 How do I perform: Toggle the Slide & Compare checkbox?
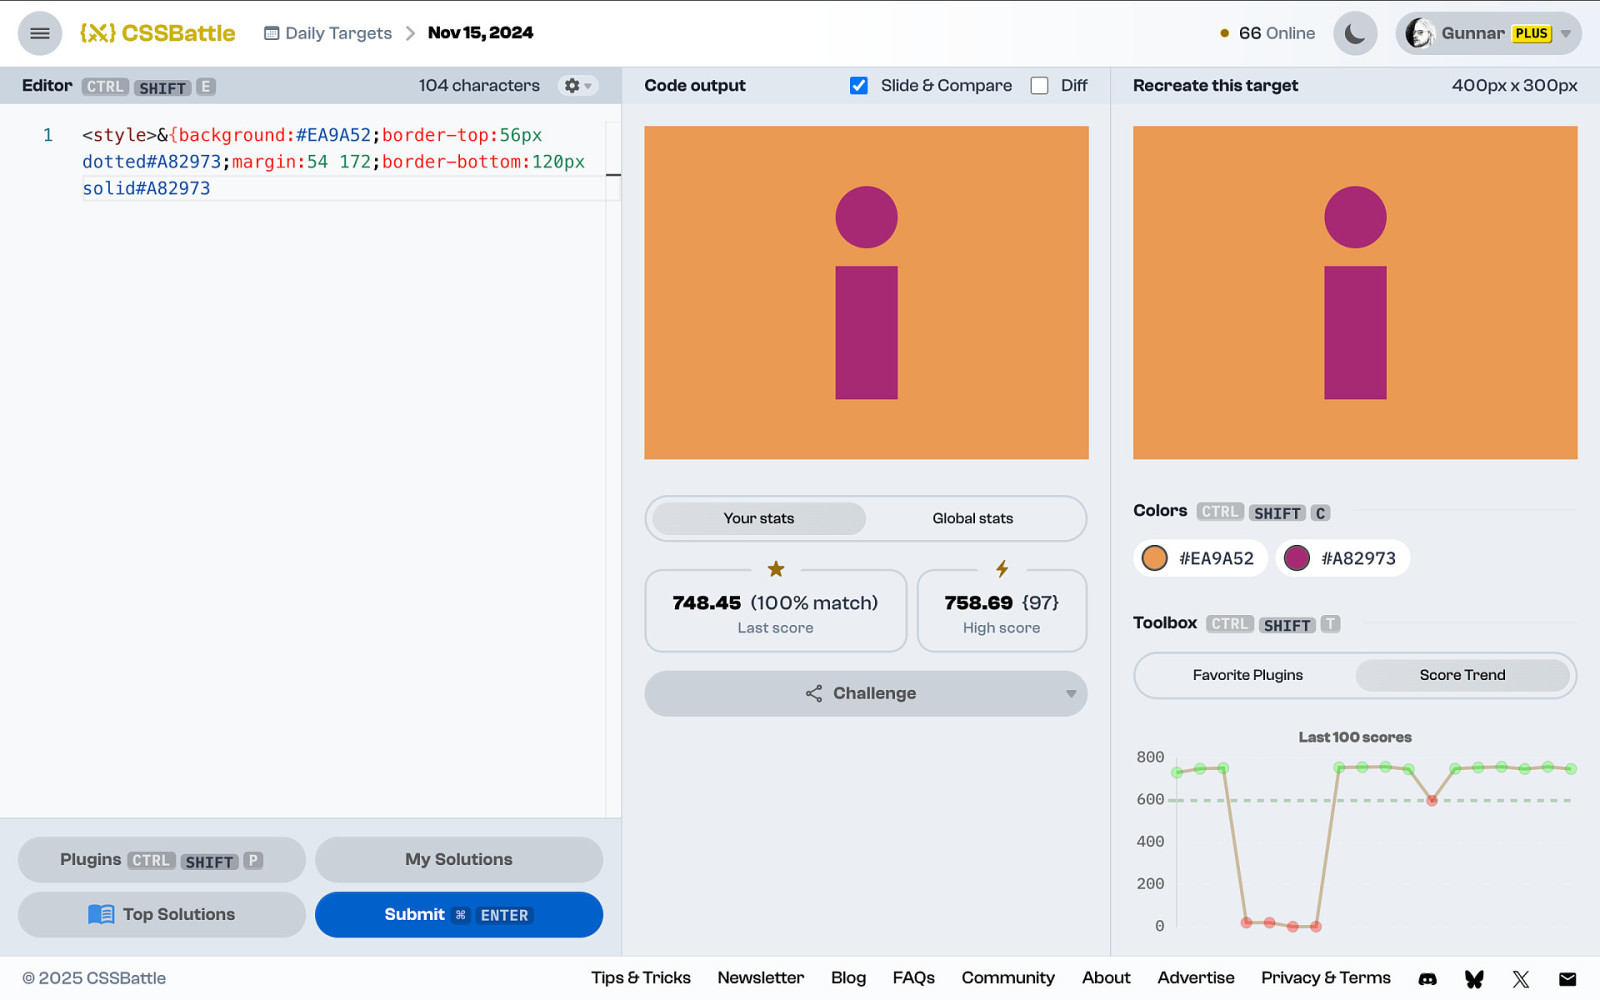[x=859, y=86]
